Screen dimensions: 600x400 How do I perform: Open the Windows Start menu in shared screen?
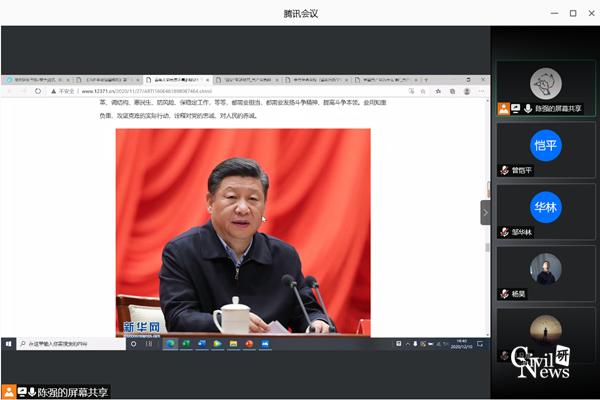[x=8, y=343]
